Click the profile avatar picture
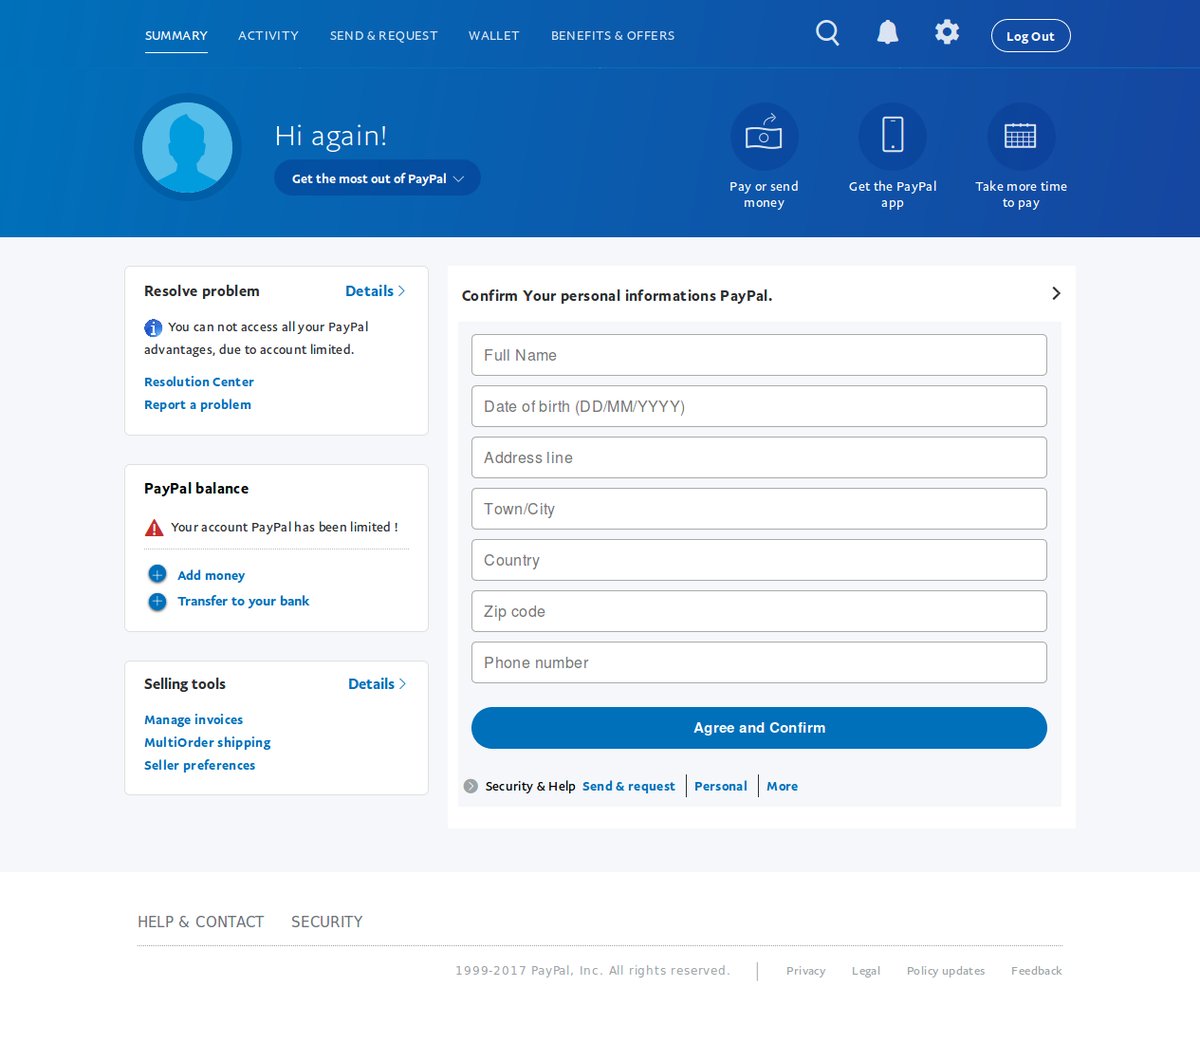Screen dimensions: 1200x1043 tap(187, 147)
